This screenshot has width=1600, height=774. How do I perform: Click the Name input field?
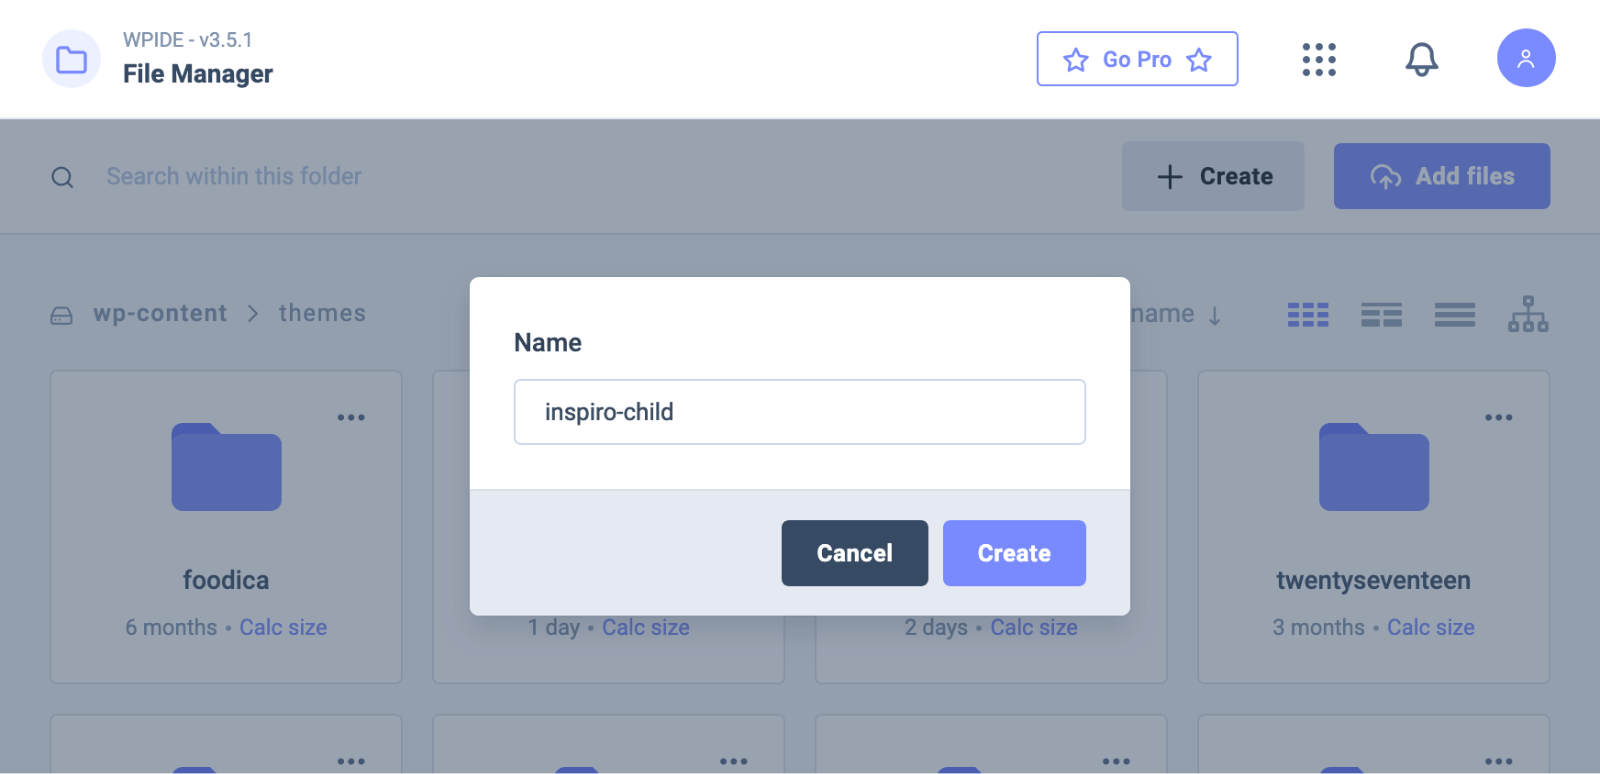[x=799, y=412]
